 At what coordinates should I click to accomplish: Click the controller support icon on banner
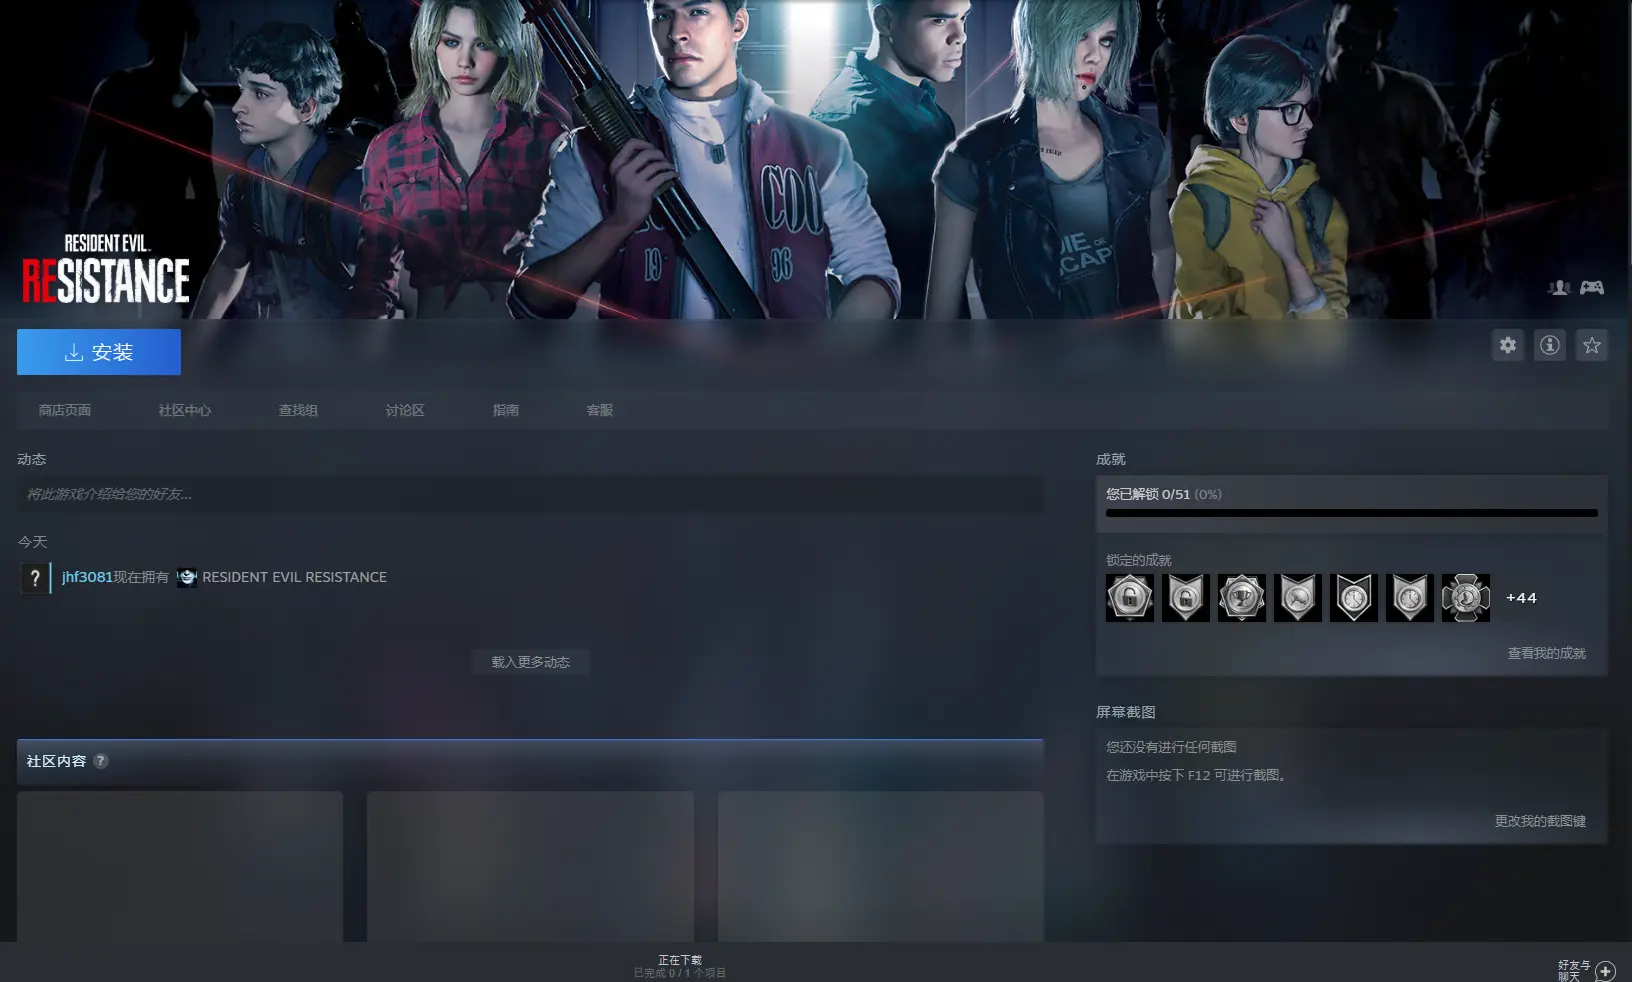[x=1592, y=288]
